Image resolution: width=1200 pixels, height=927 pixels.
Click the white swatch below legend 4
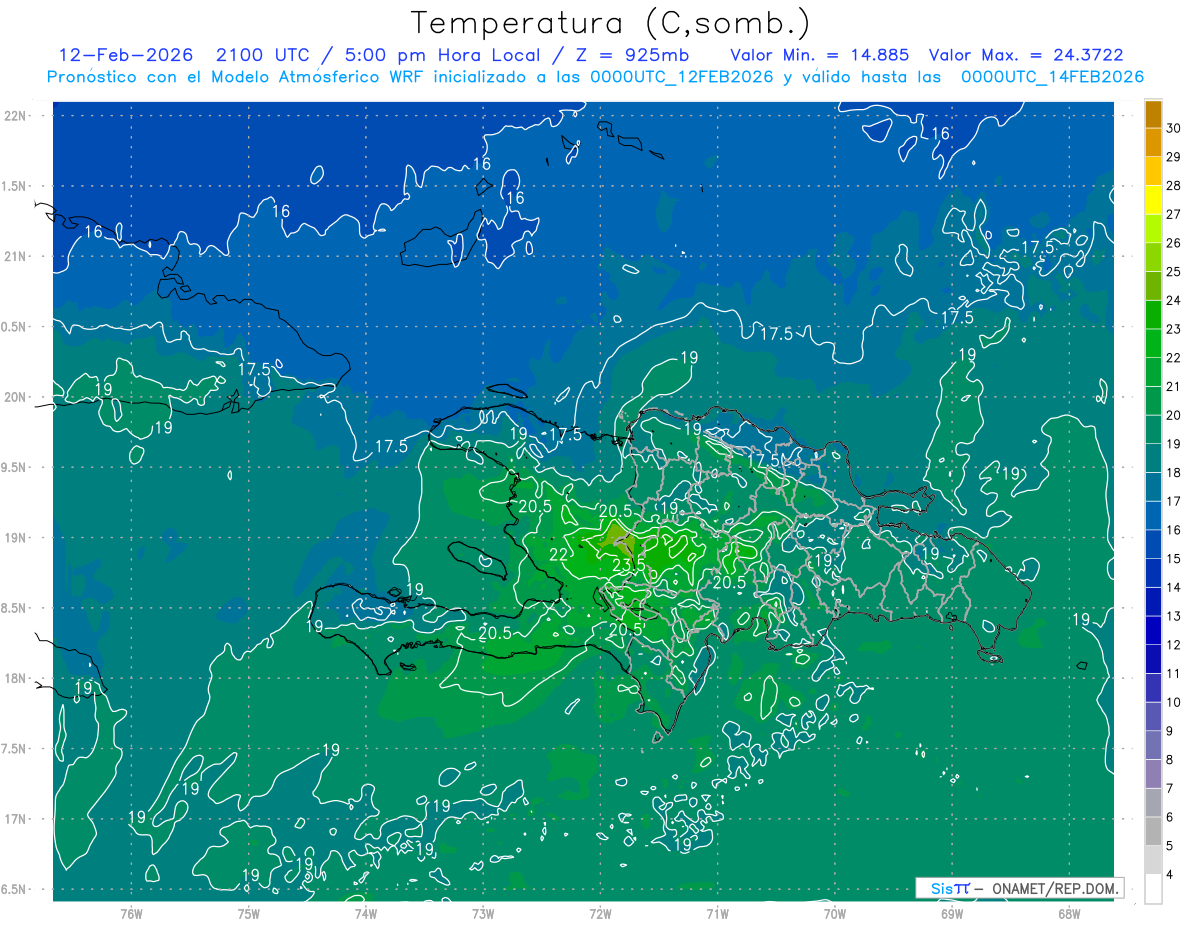(x=1153, y=889)
